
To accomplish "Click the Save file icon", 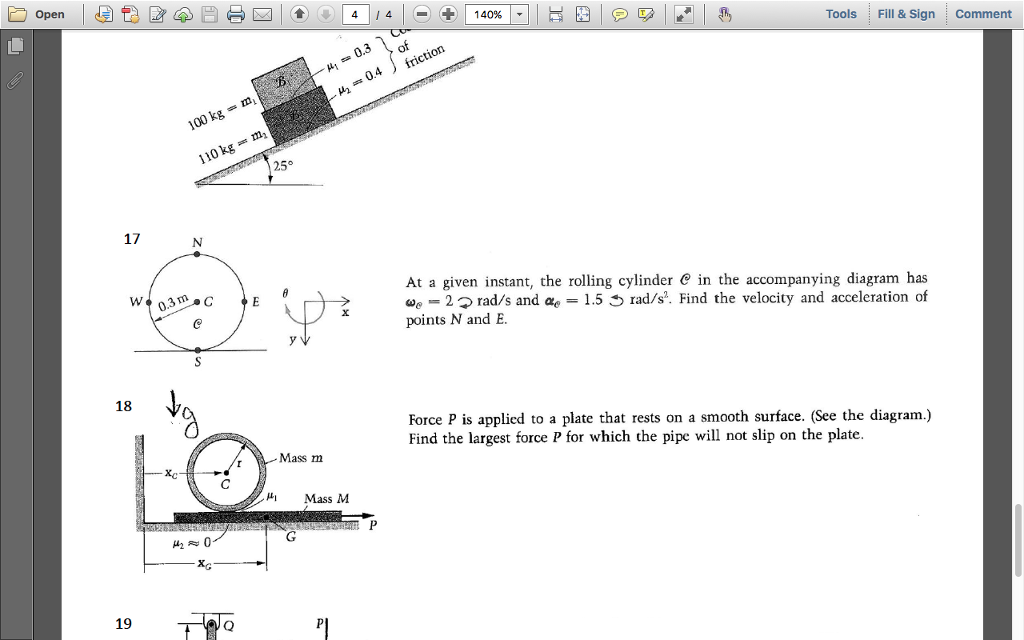I will click(210, 14).
